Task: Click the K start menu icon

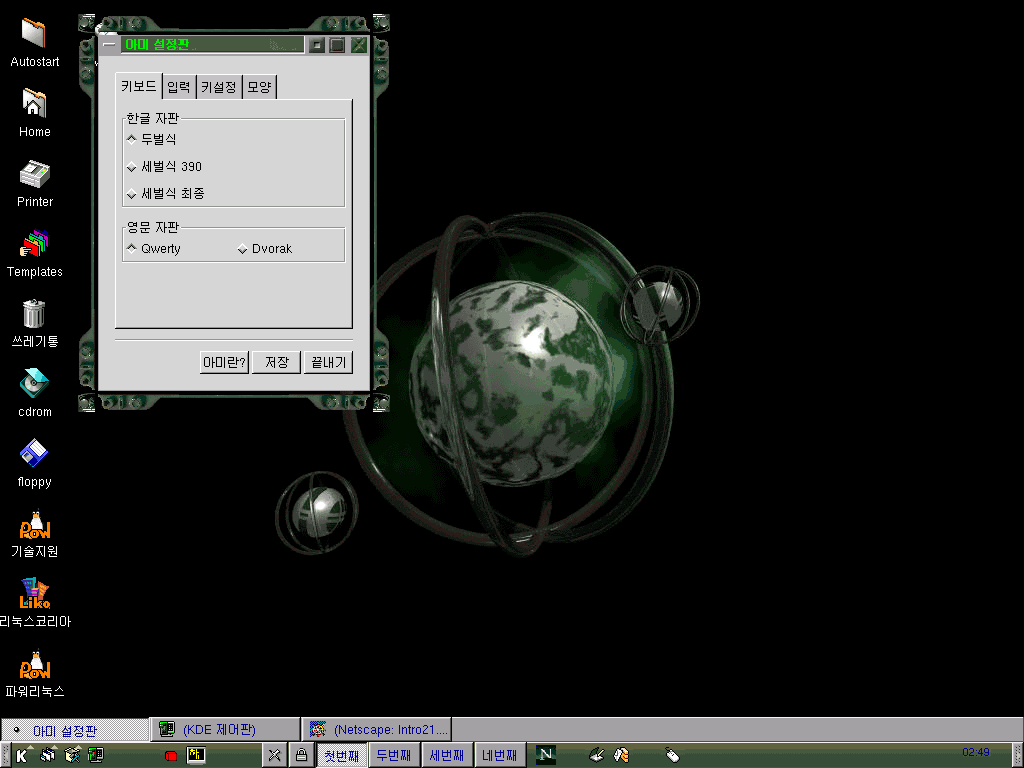Action: tap(21, 755)
